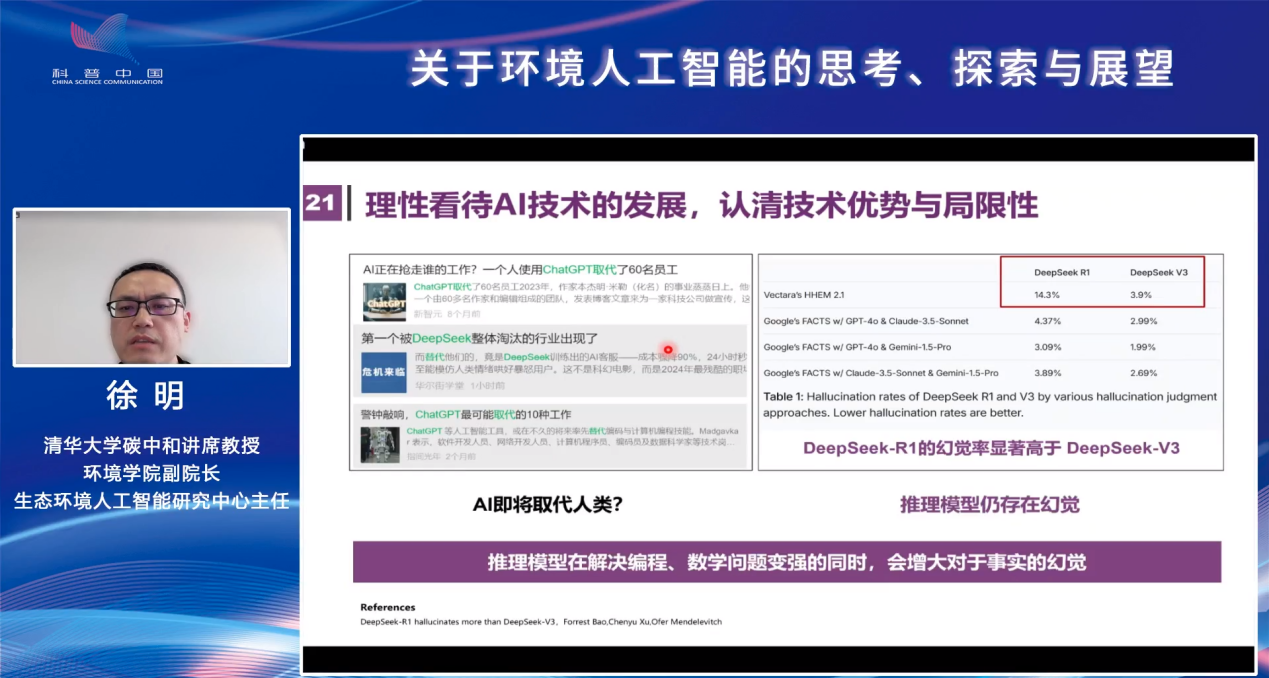Click the 2.69% table cell

click(1144, 373)
